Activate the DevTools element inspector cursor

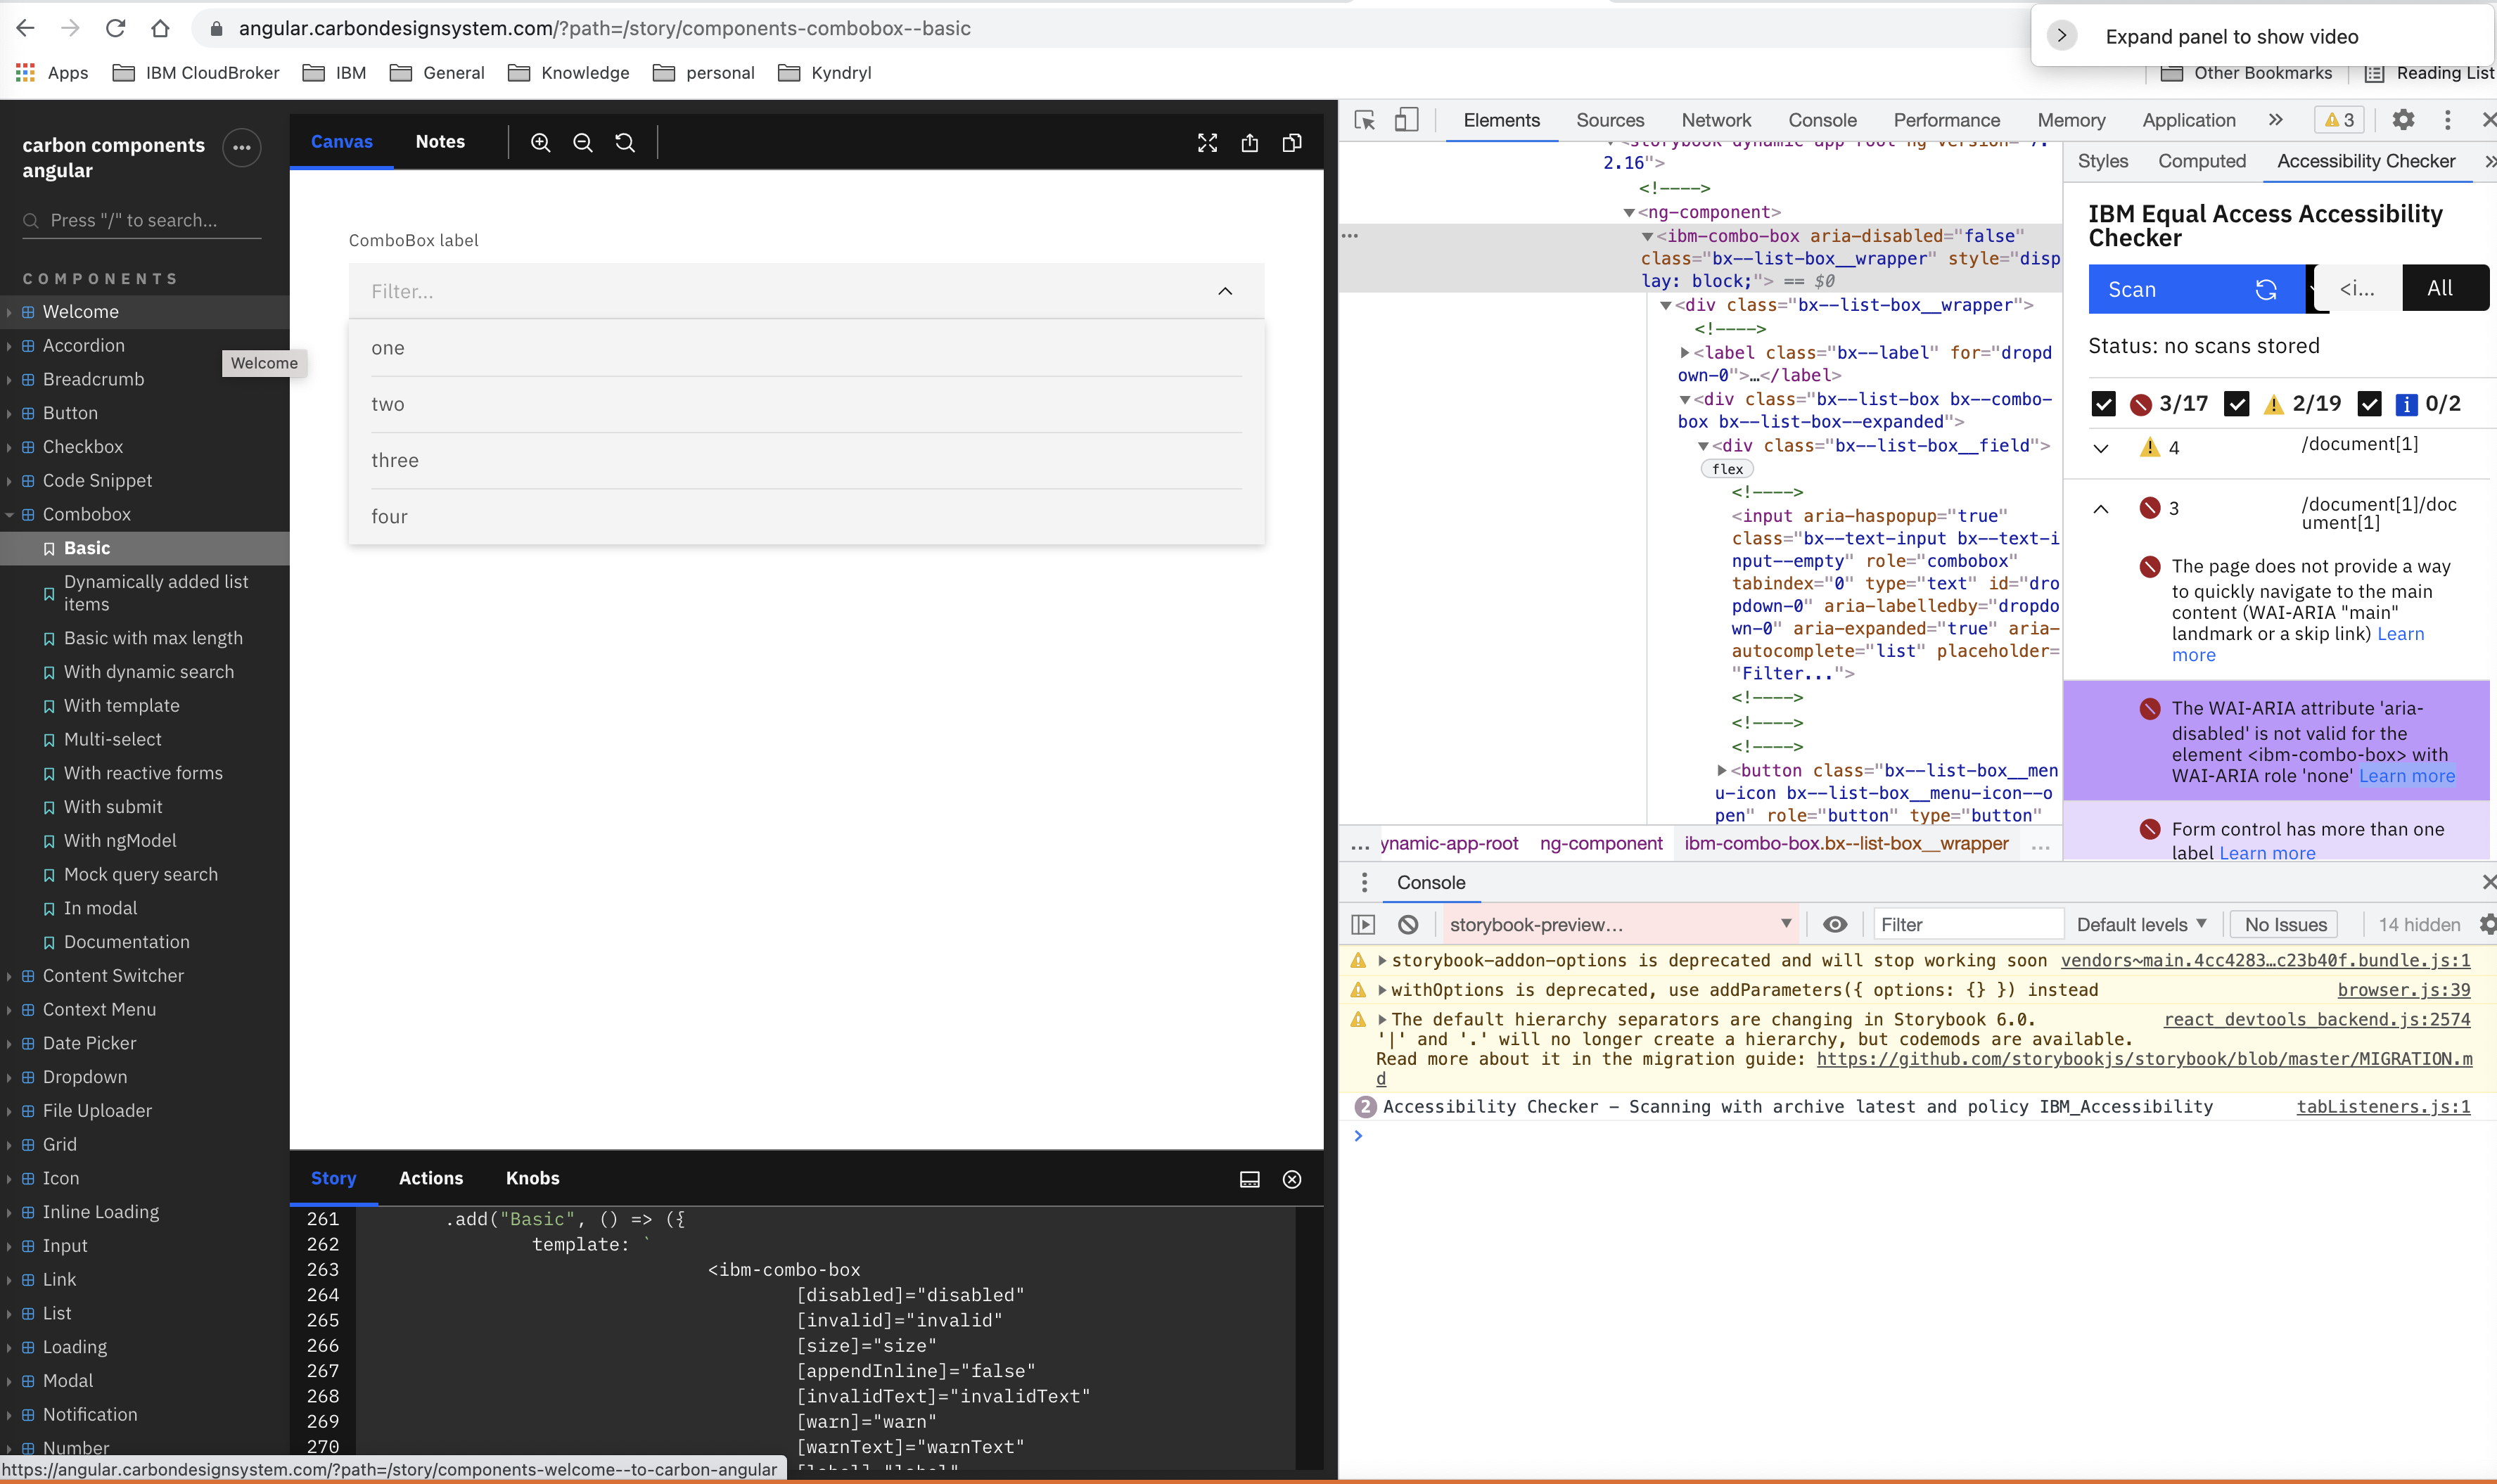click(x=1363, y=119)
